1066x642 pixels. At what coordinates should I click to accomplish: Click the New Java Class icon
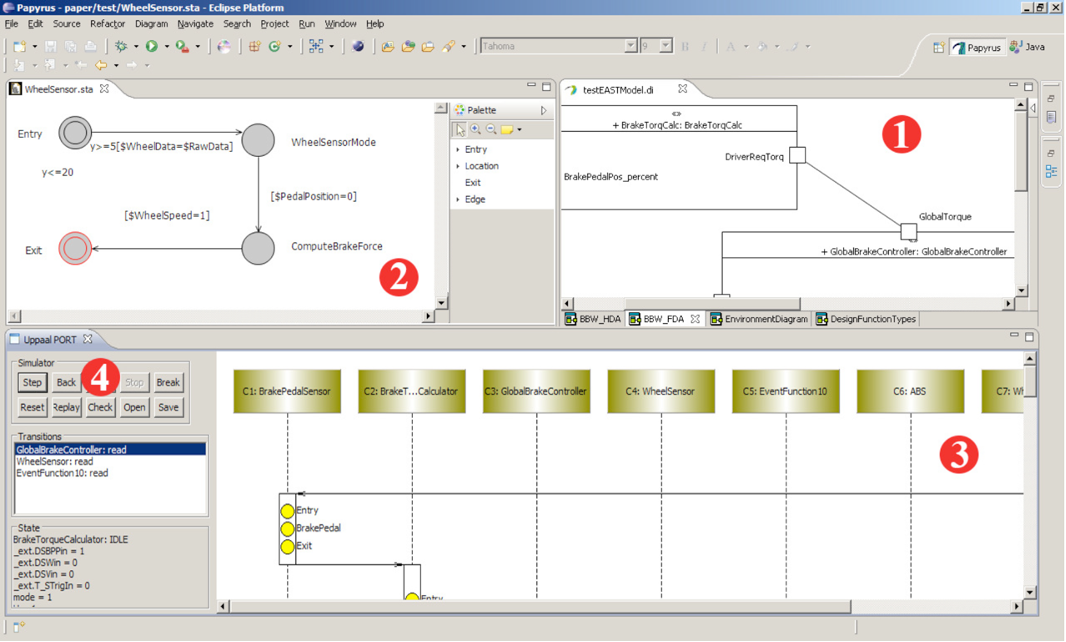pyautogui.click(x=275, y=46)
